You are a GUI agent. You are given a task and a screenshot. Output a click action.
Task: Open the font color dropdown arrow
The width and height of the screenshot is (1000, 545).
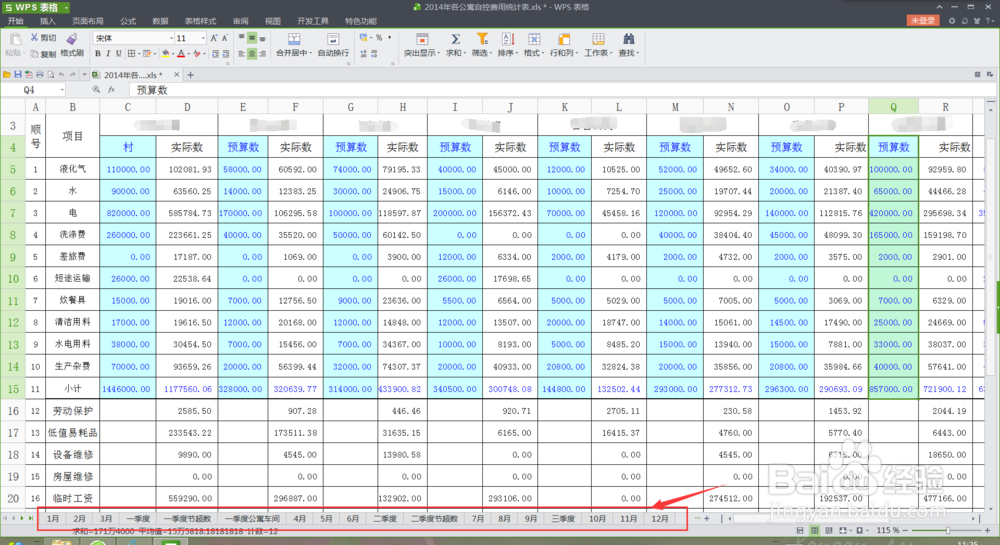click(189, 54)
